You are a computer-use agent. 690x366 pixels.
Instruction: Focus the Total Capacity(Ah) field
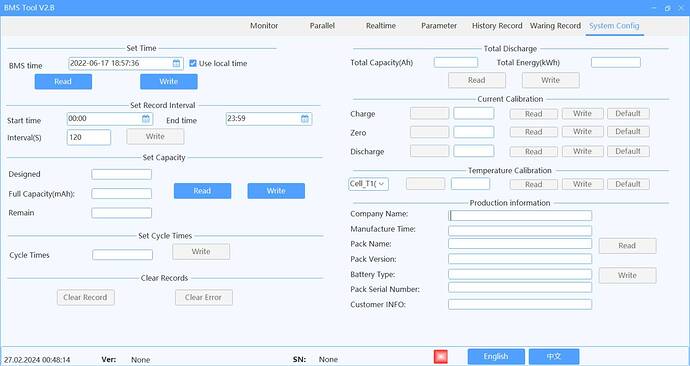coord(456,62)
